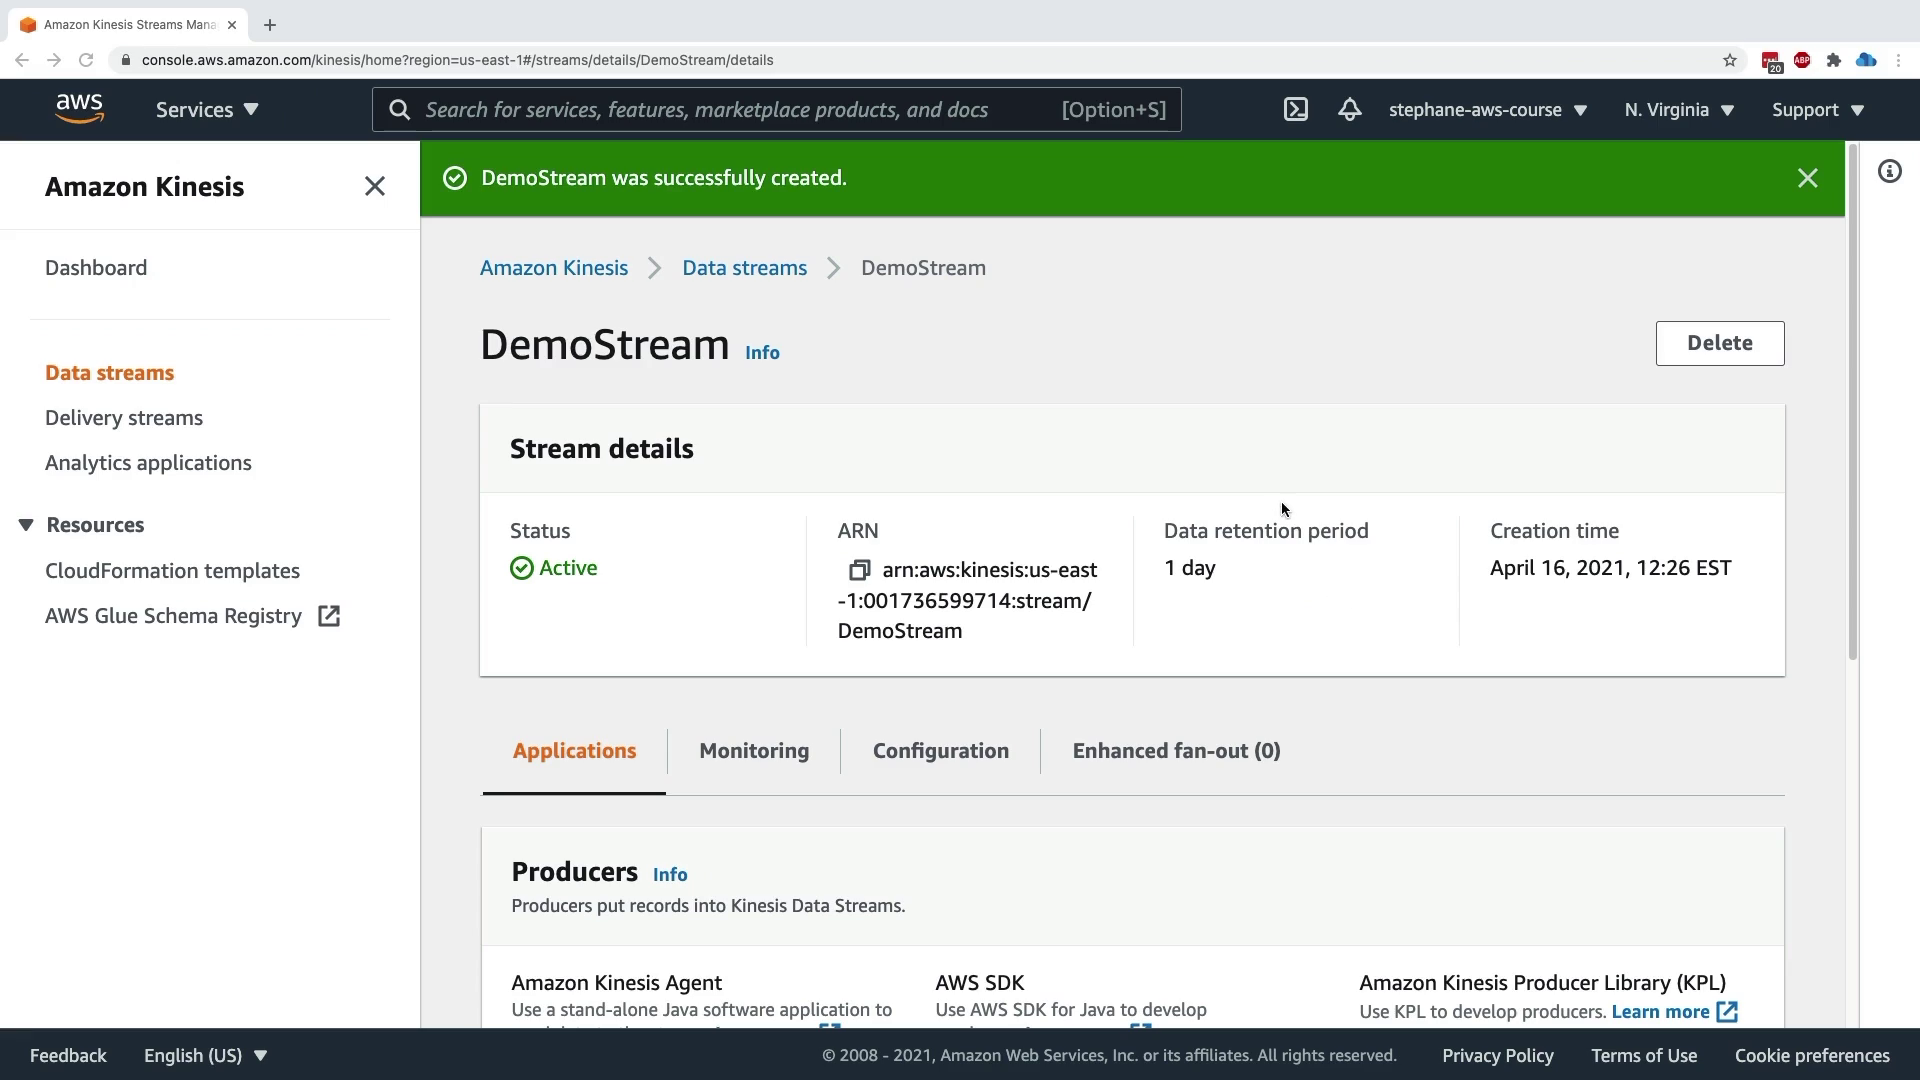Switch to the Configuration tab
Screen dimensions: 1920x1080
[940, 751]
